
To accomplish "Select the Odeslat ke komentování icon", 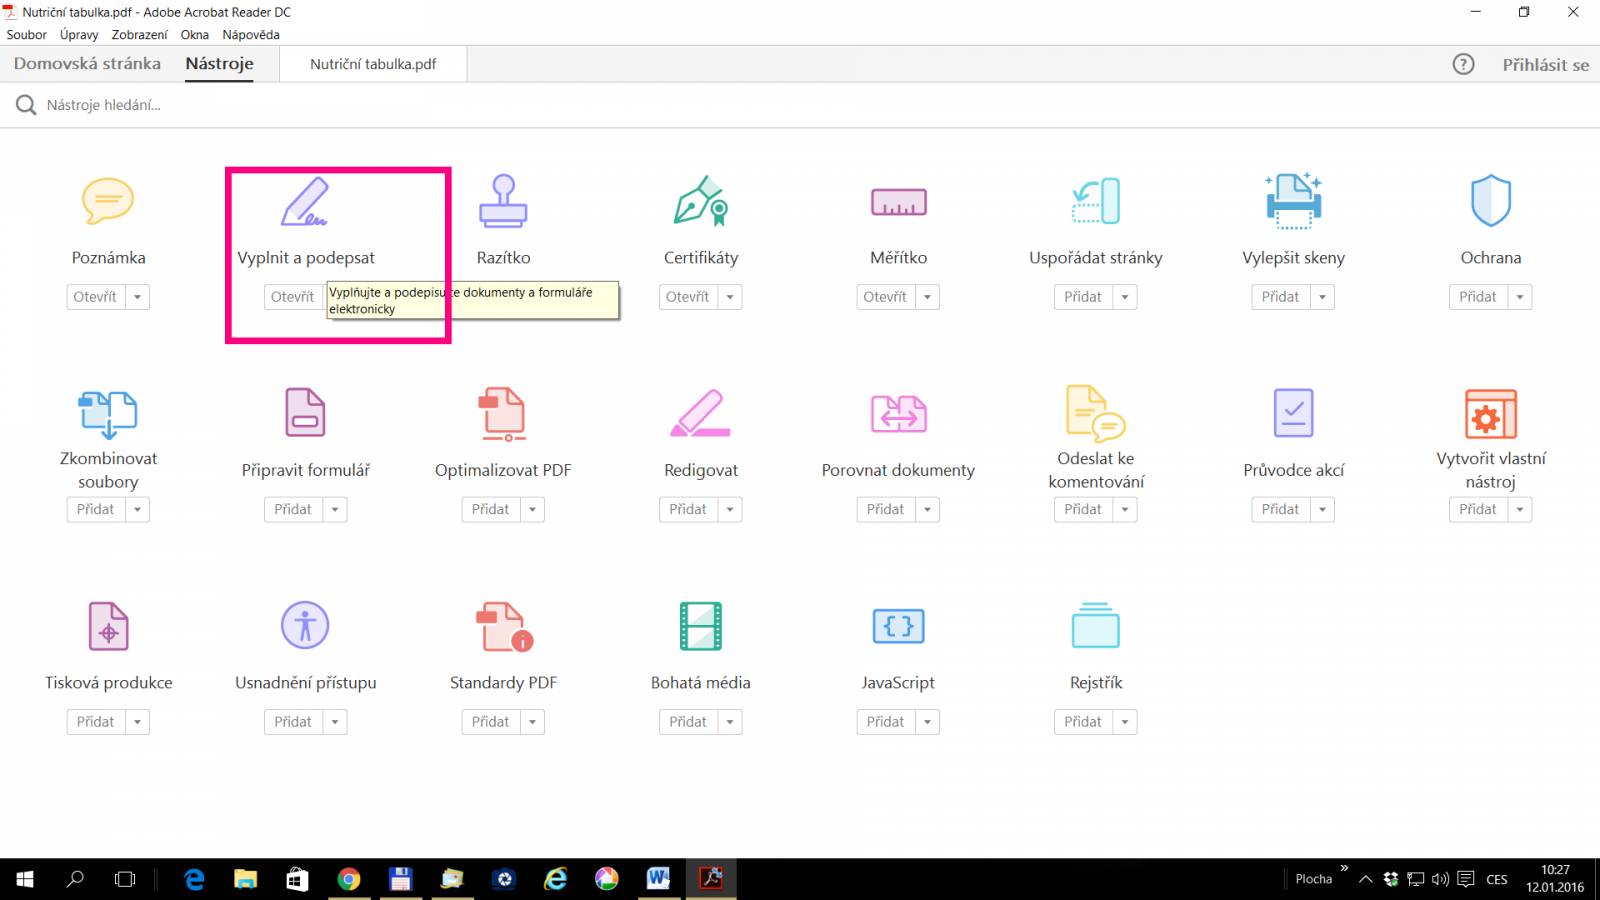I will point(1096,413).
